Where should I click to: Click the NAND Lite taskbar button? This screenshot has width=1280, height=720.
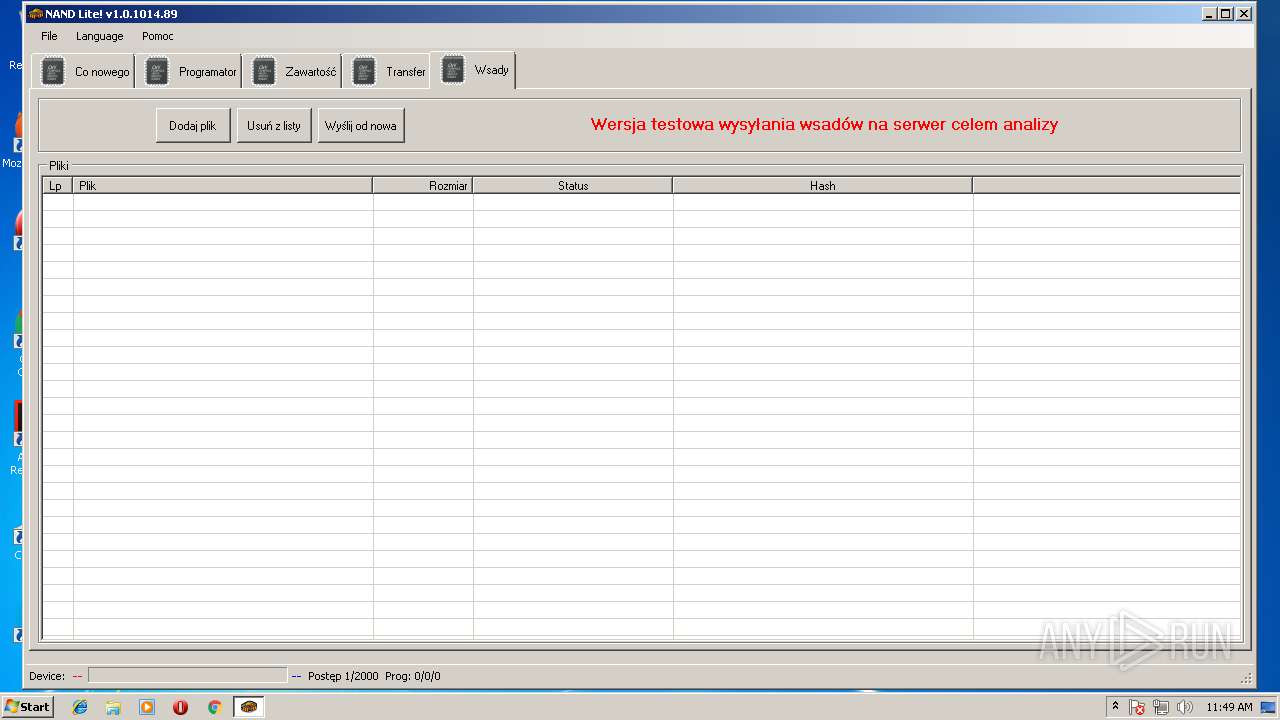(248, 707)
